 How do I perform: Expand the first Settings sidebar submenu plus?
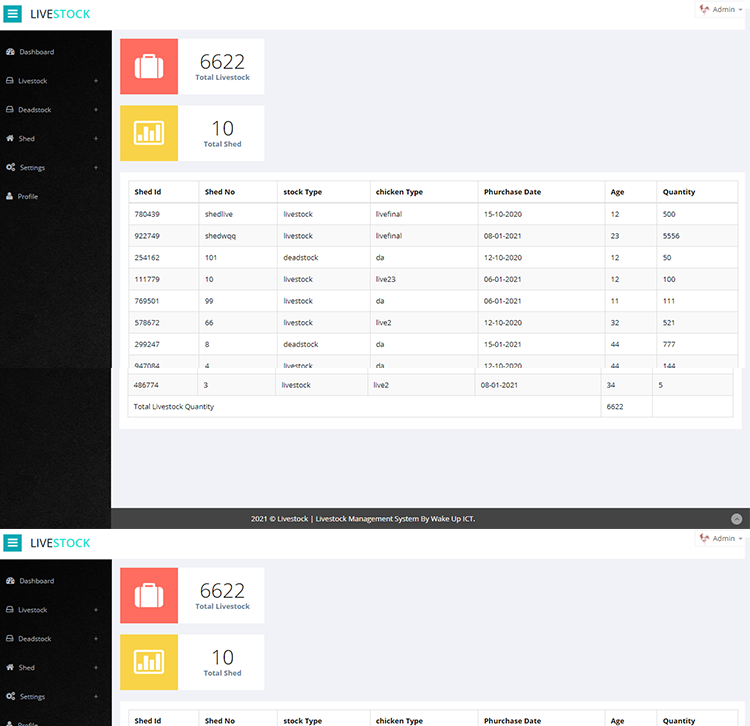pyautogui.click(x=96, y=168)
